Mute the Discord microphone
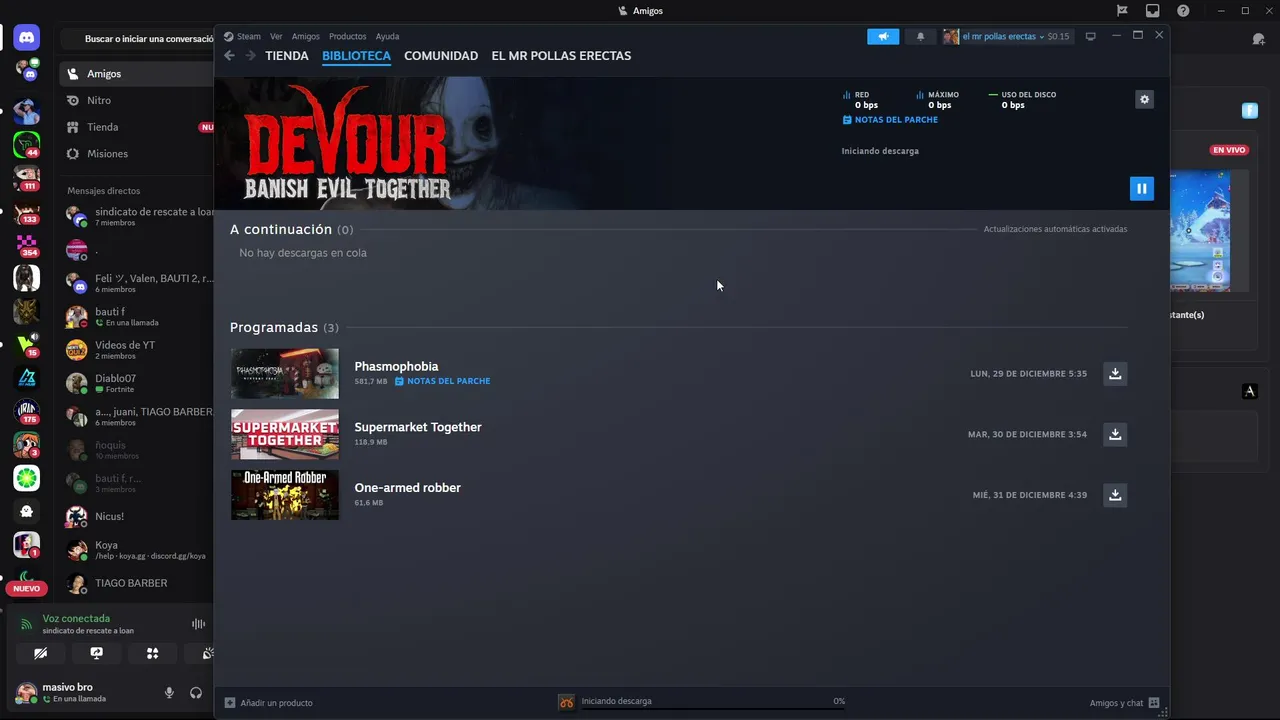1280x720 pixels. (169, 692)
